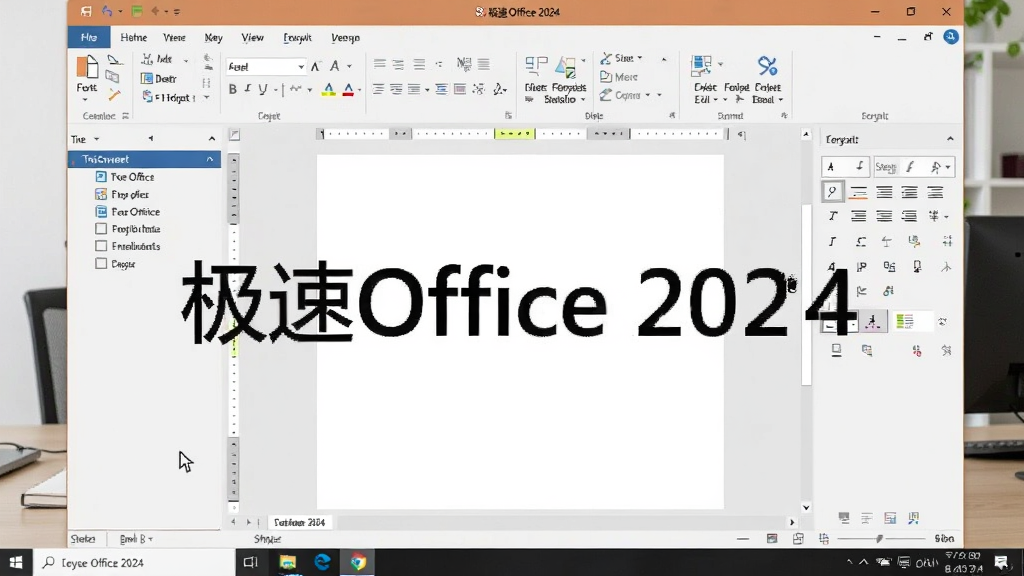Image resolution: width=1024 pixels, height=576 pixels.
Task: Click the horizontal scrollbar right arrow
Action: tap(792, 522)
